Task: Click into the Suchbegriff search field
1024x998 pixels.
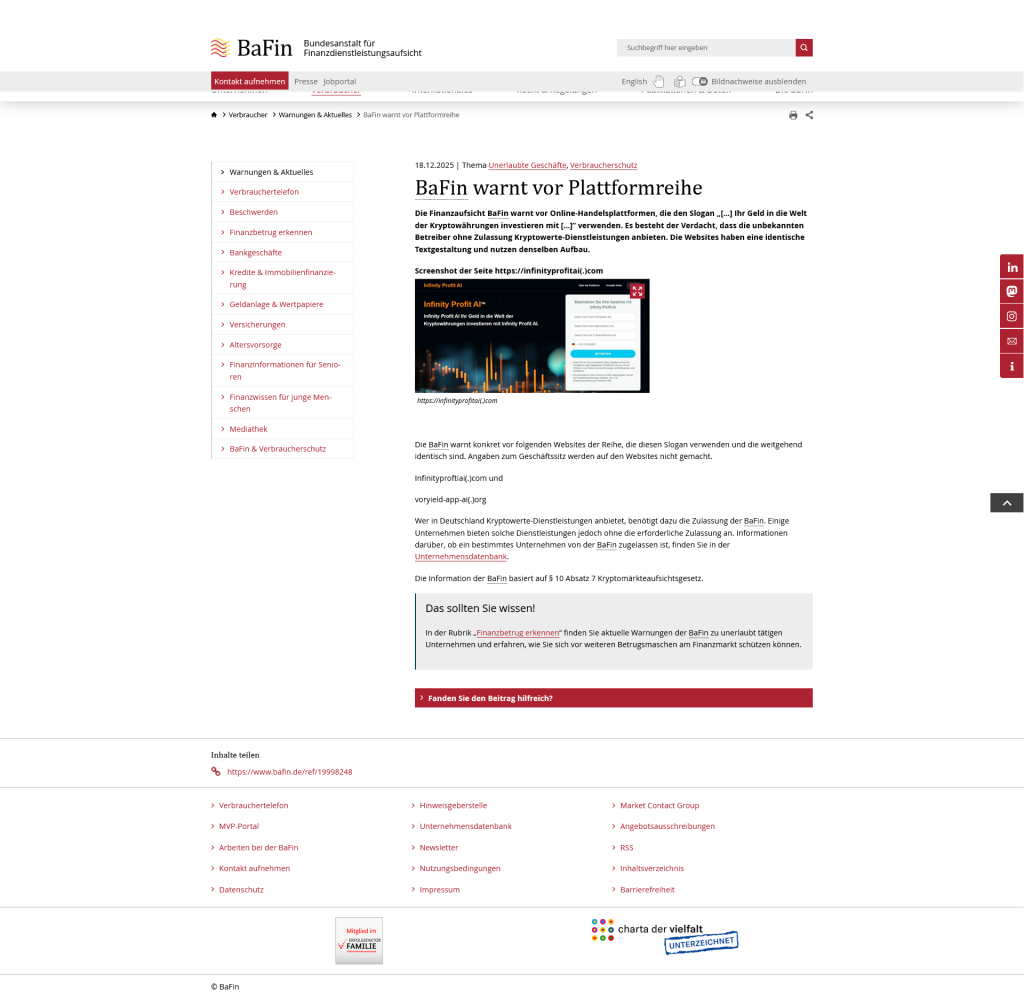Action: (x=706, y=48)
